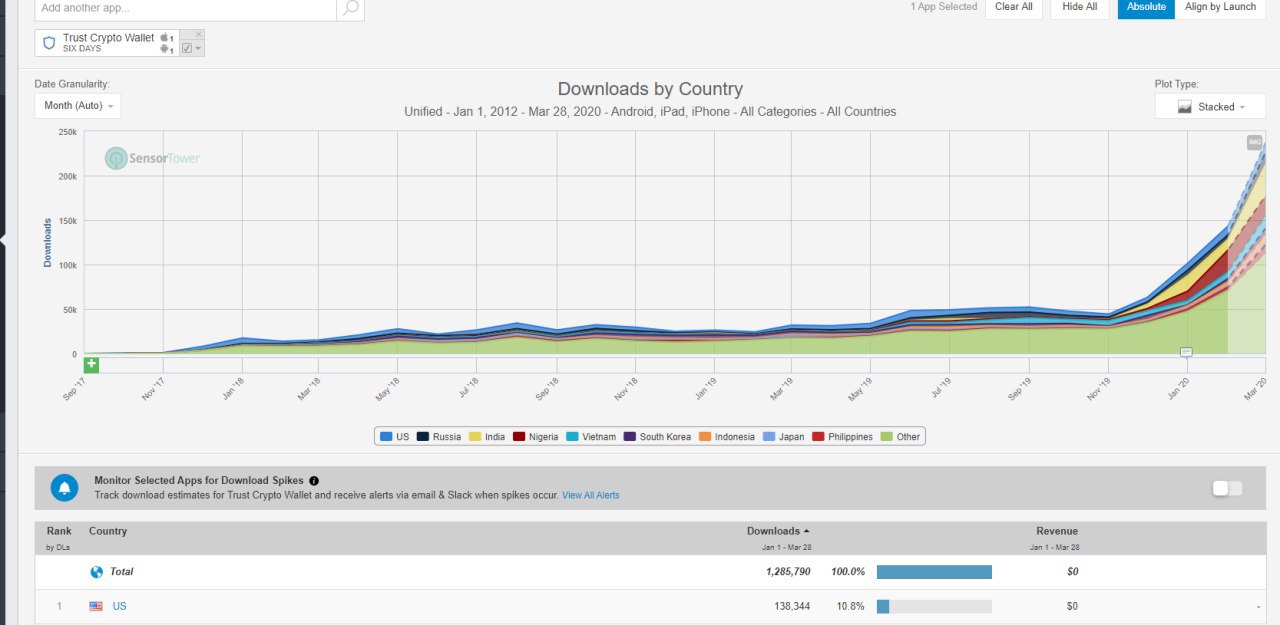This screenshot has width=1280, height=625.
Task: Open the Date Granularity Month (Auto) dropdown
Action: pyautogui.click(x=78, y=105)
